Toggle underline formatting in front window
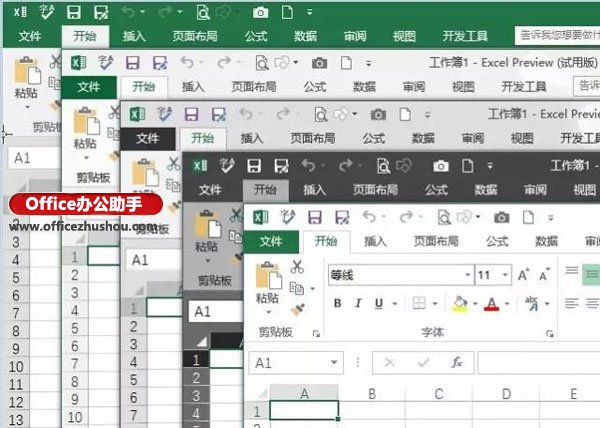 point(379,303)
